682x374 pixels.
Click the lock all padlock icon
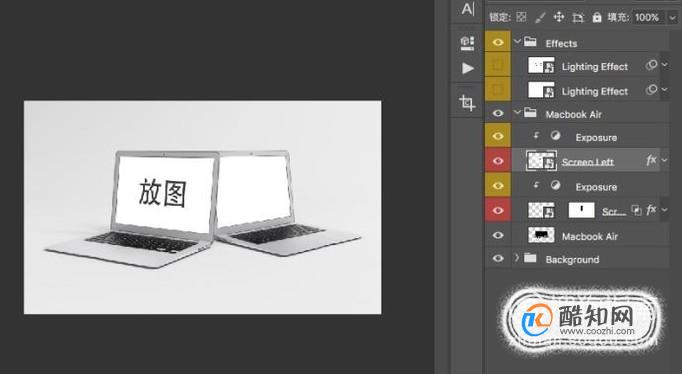(597, 17)
